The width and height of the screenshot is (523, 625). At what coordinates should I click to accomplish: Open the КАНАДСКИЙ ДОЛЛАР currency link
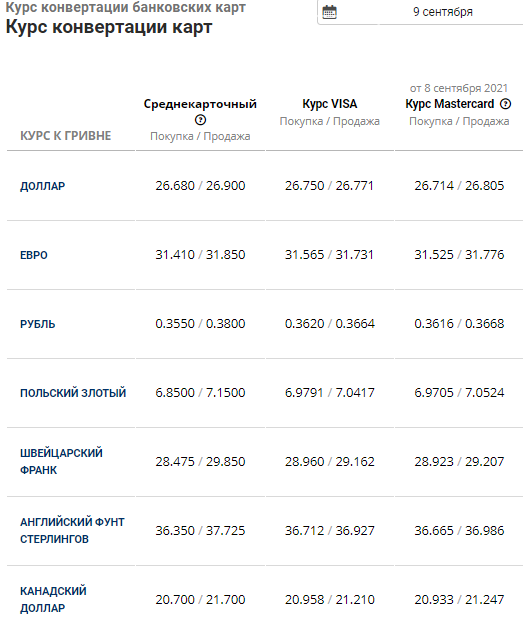[53, 599]
